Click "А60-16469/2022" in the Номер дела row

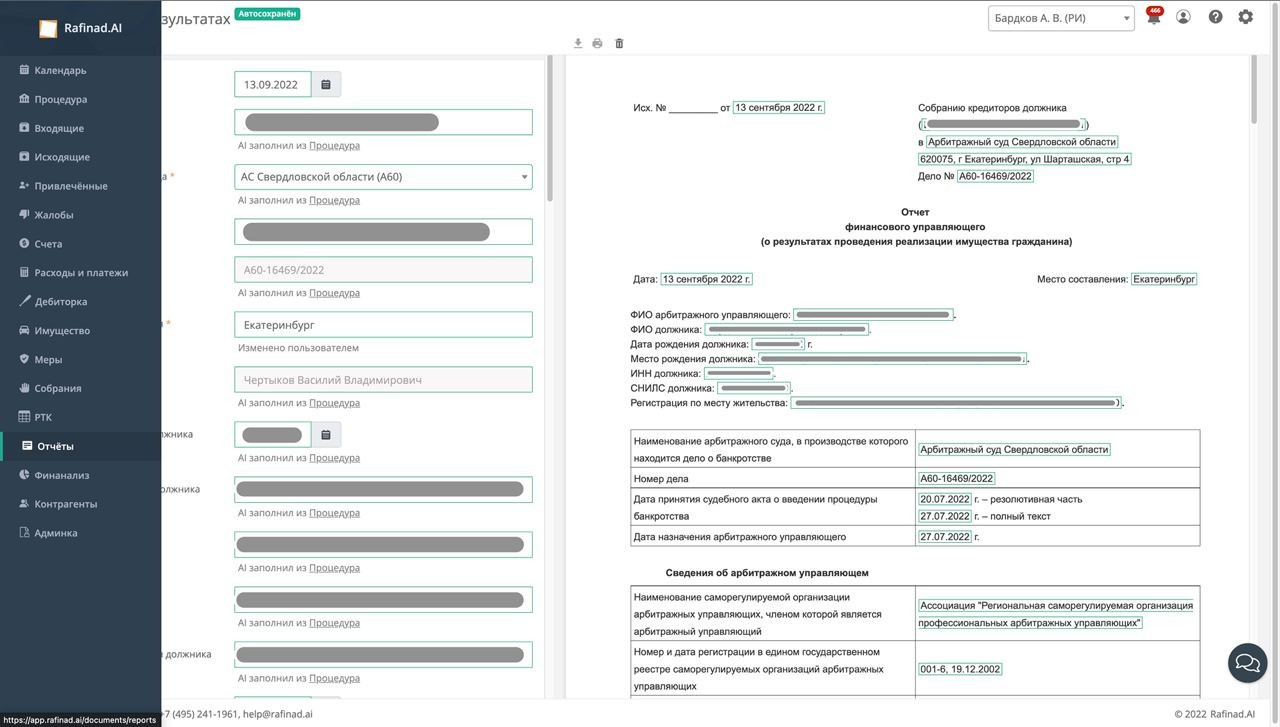[956, 479]
